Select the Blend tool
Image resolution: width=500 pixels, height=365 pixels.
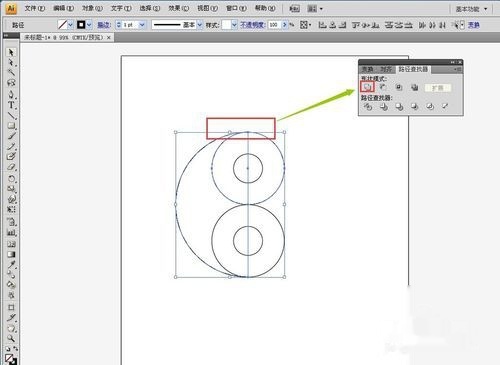click(x=11, y=275)
